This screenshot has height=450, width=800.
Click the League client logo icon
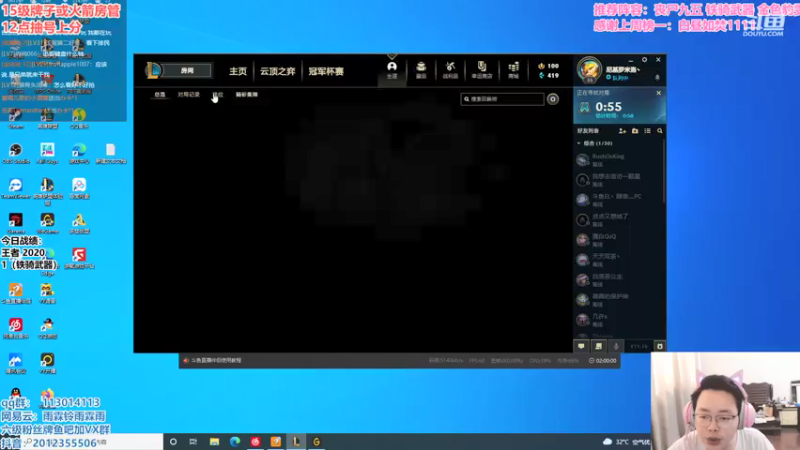pyautogui.click(x=153, y=70)
